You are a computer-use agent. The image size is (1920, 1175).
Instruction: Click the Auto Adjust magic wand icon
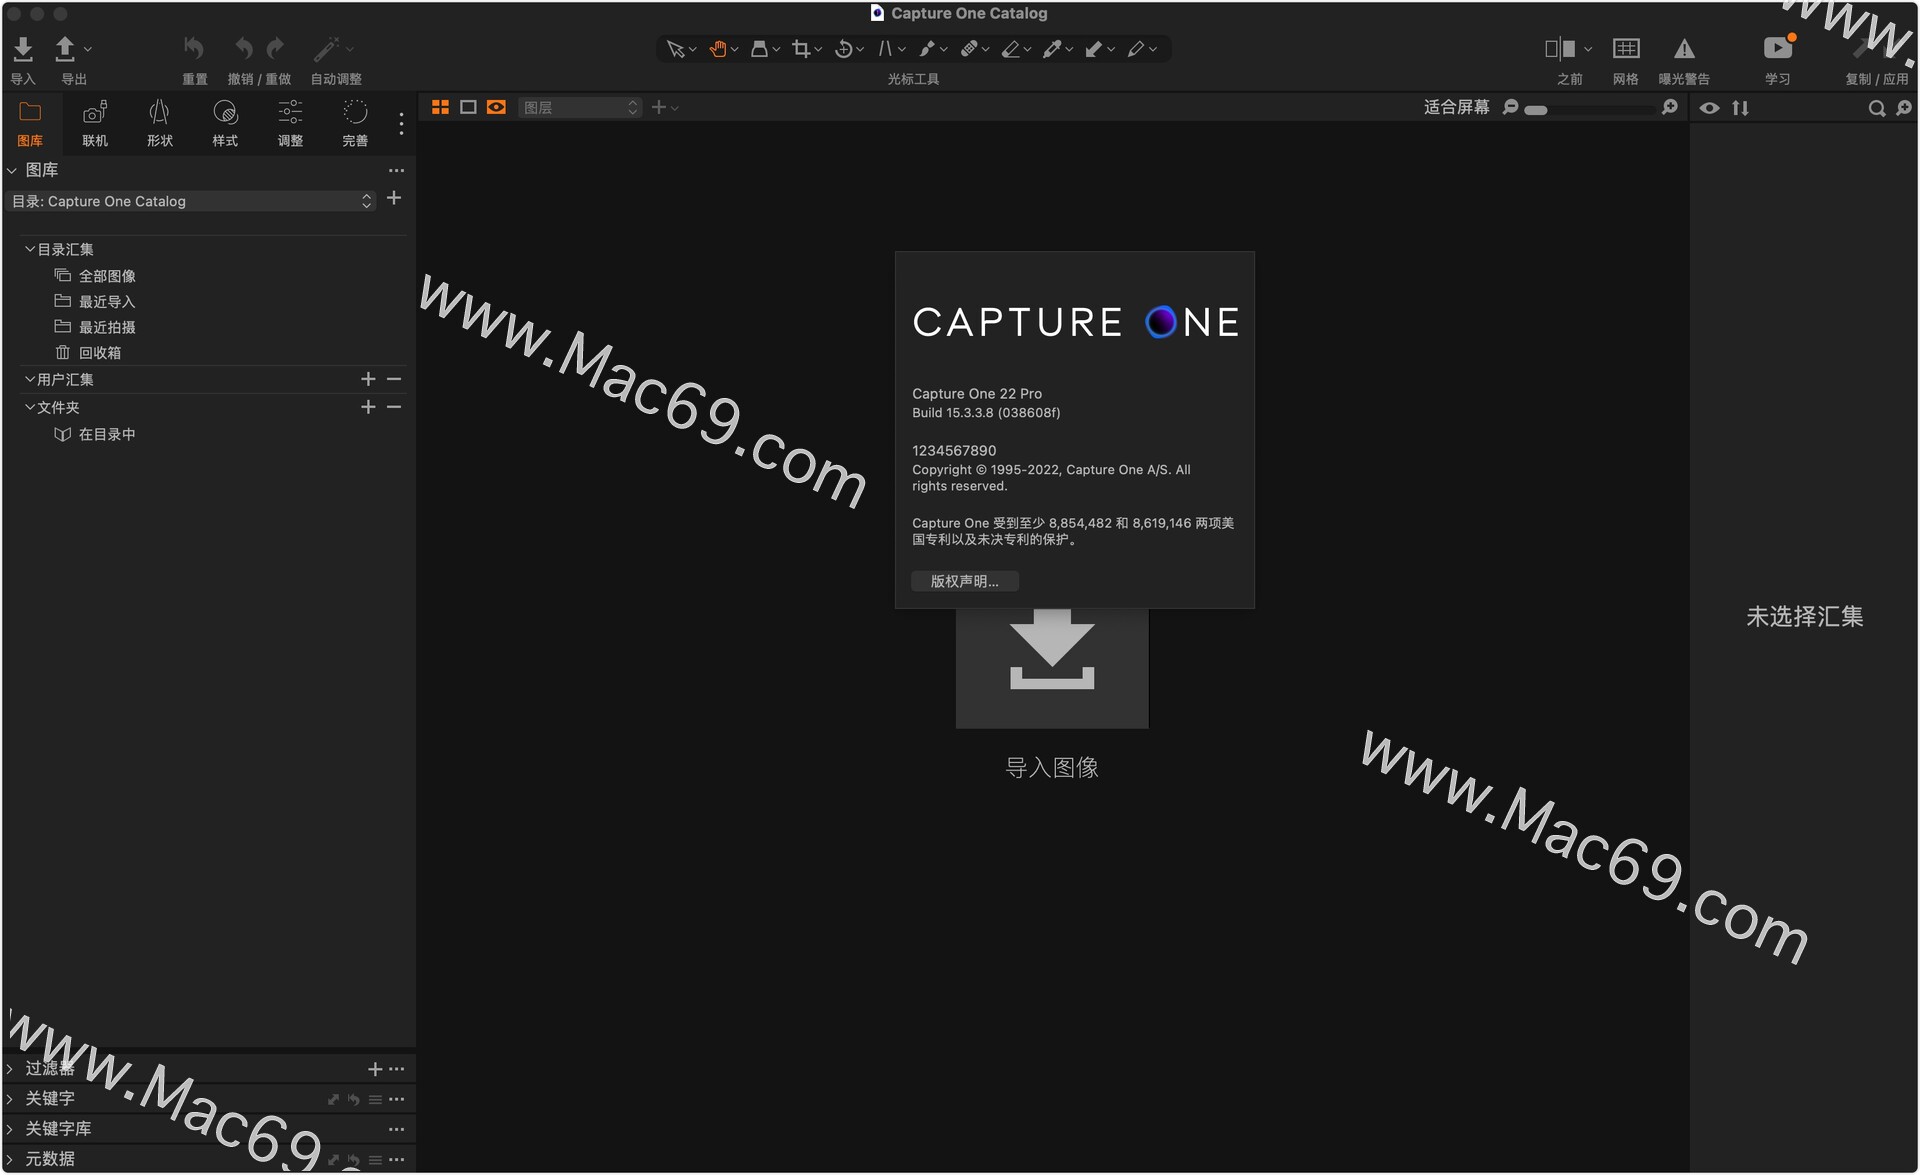pos(327,49)
